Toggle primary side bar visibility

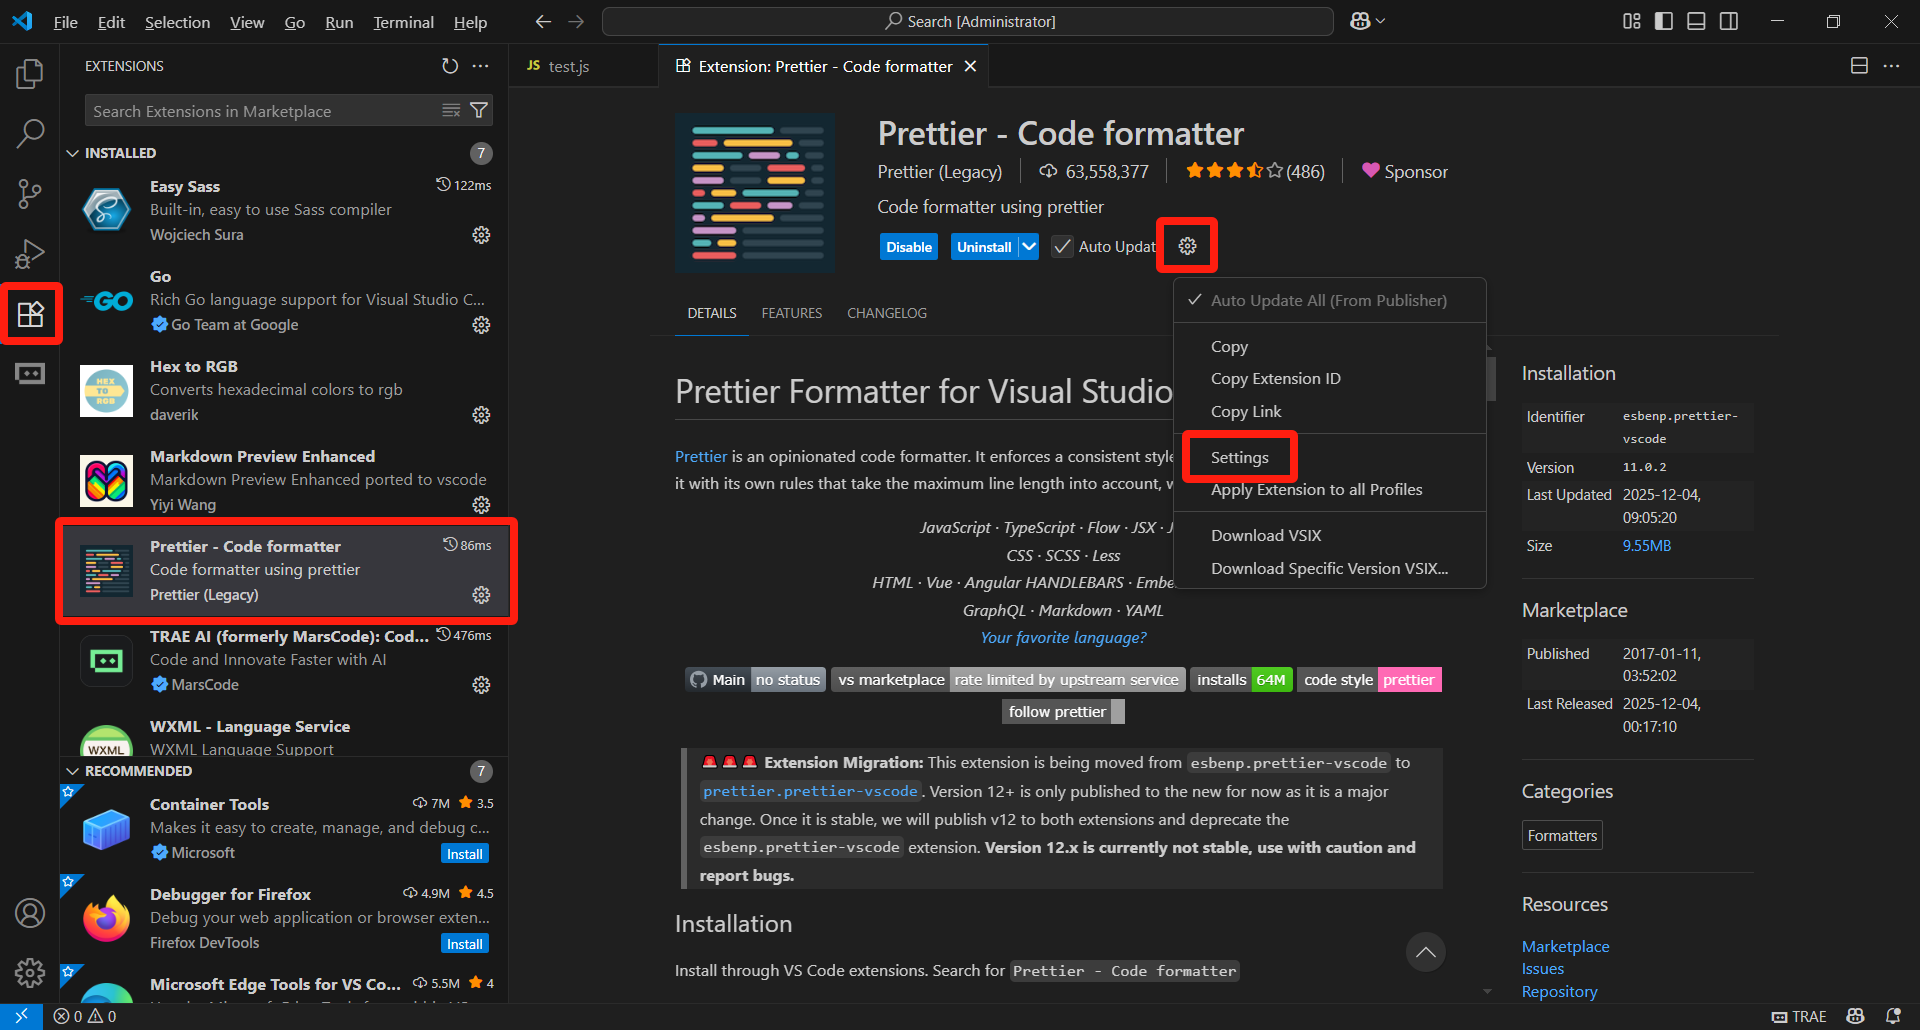(x=1664, y=21)
